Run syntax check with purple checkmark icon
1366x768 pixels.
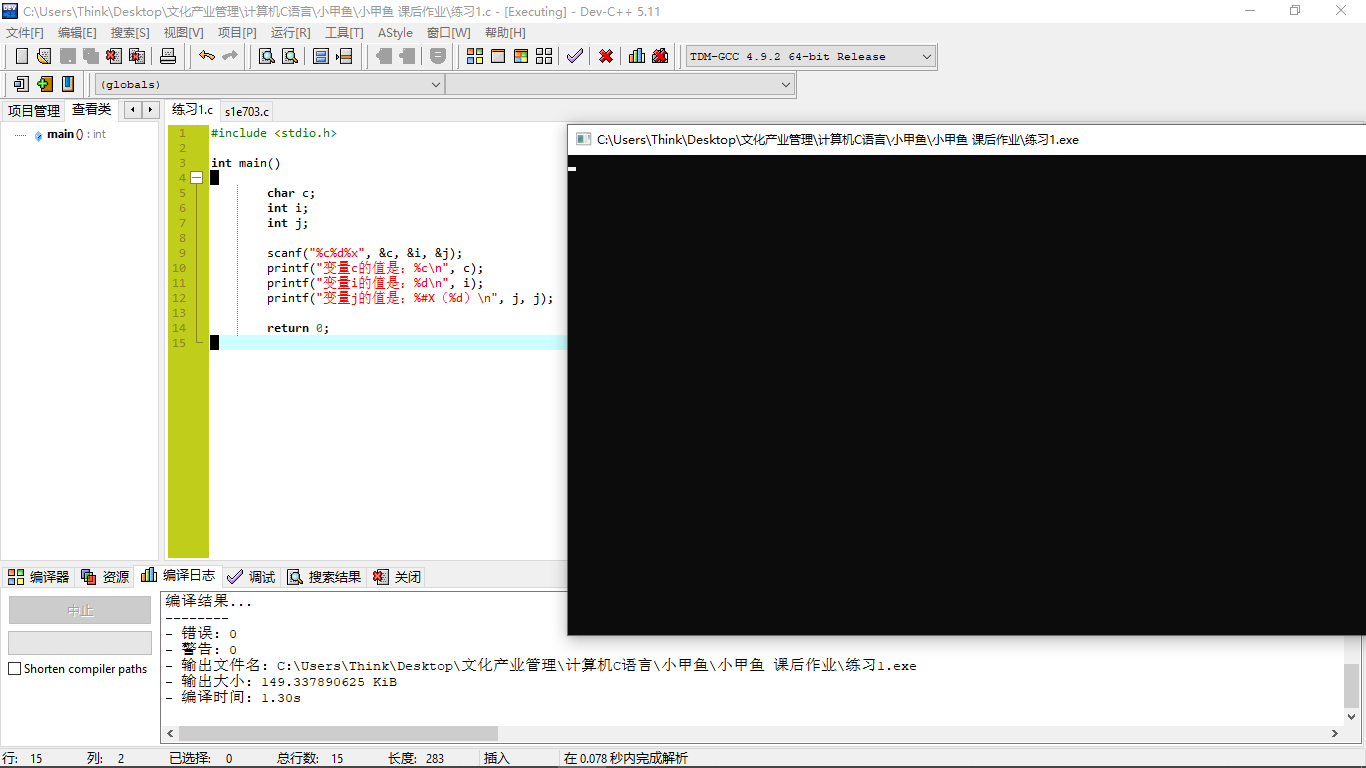[574, 56]
